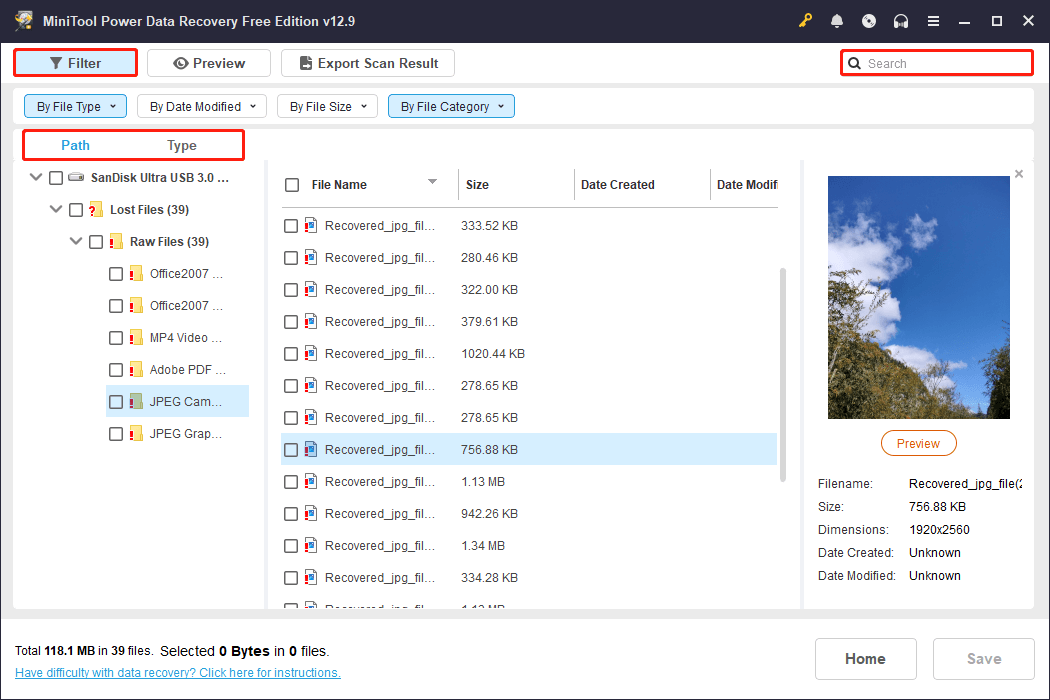Sort by the Size column header

[477, 185]
